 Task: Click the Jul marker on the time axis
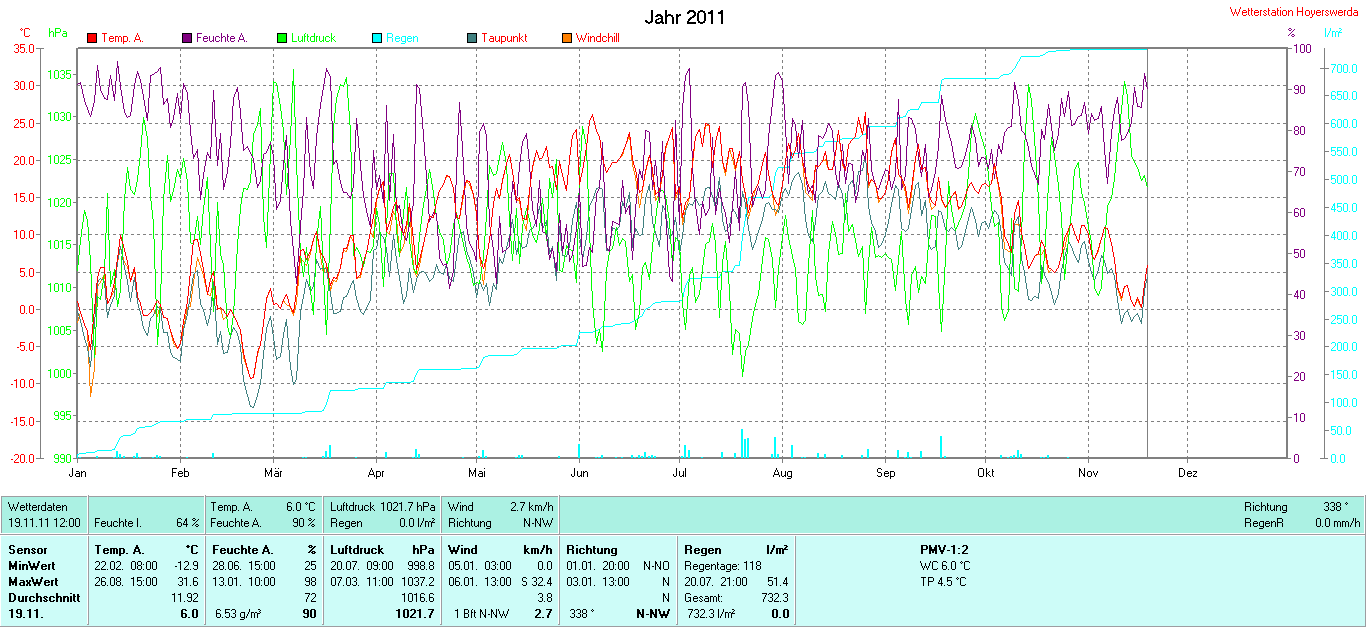[680, 473]
